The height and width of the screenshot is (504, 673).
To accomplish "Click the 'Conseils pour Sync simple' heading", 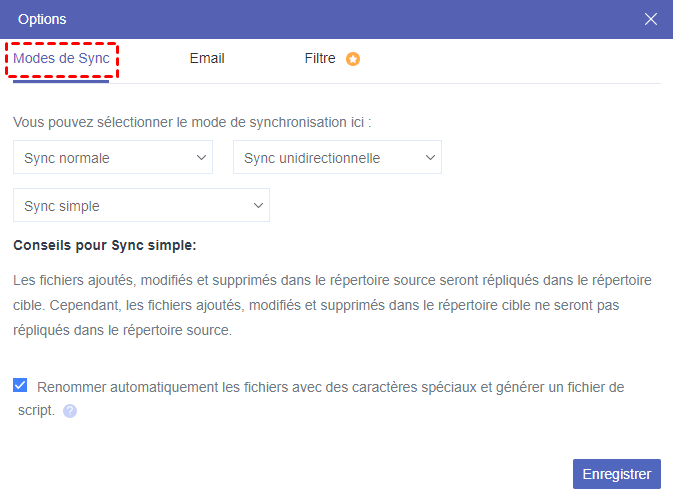I will click(x=105, y=245).
